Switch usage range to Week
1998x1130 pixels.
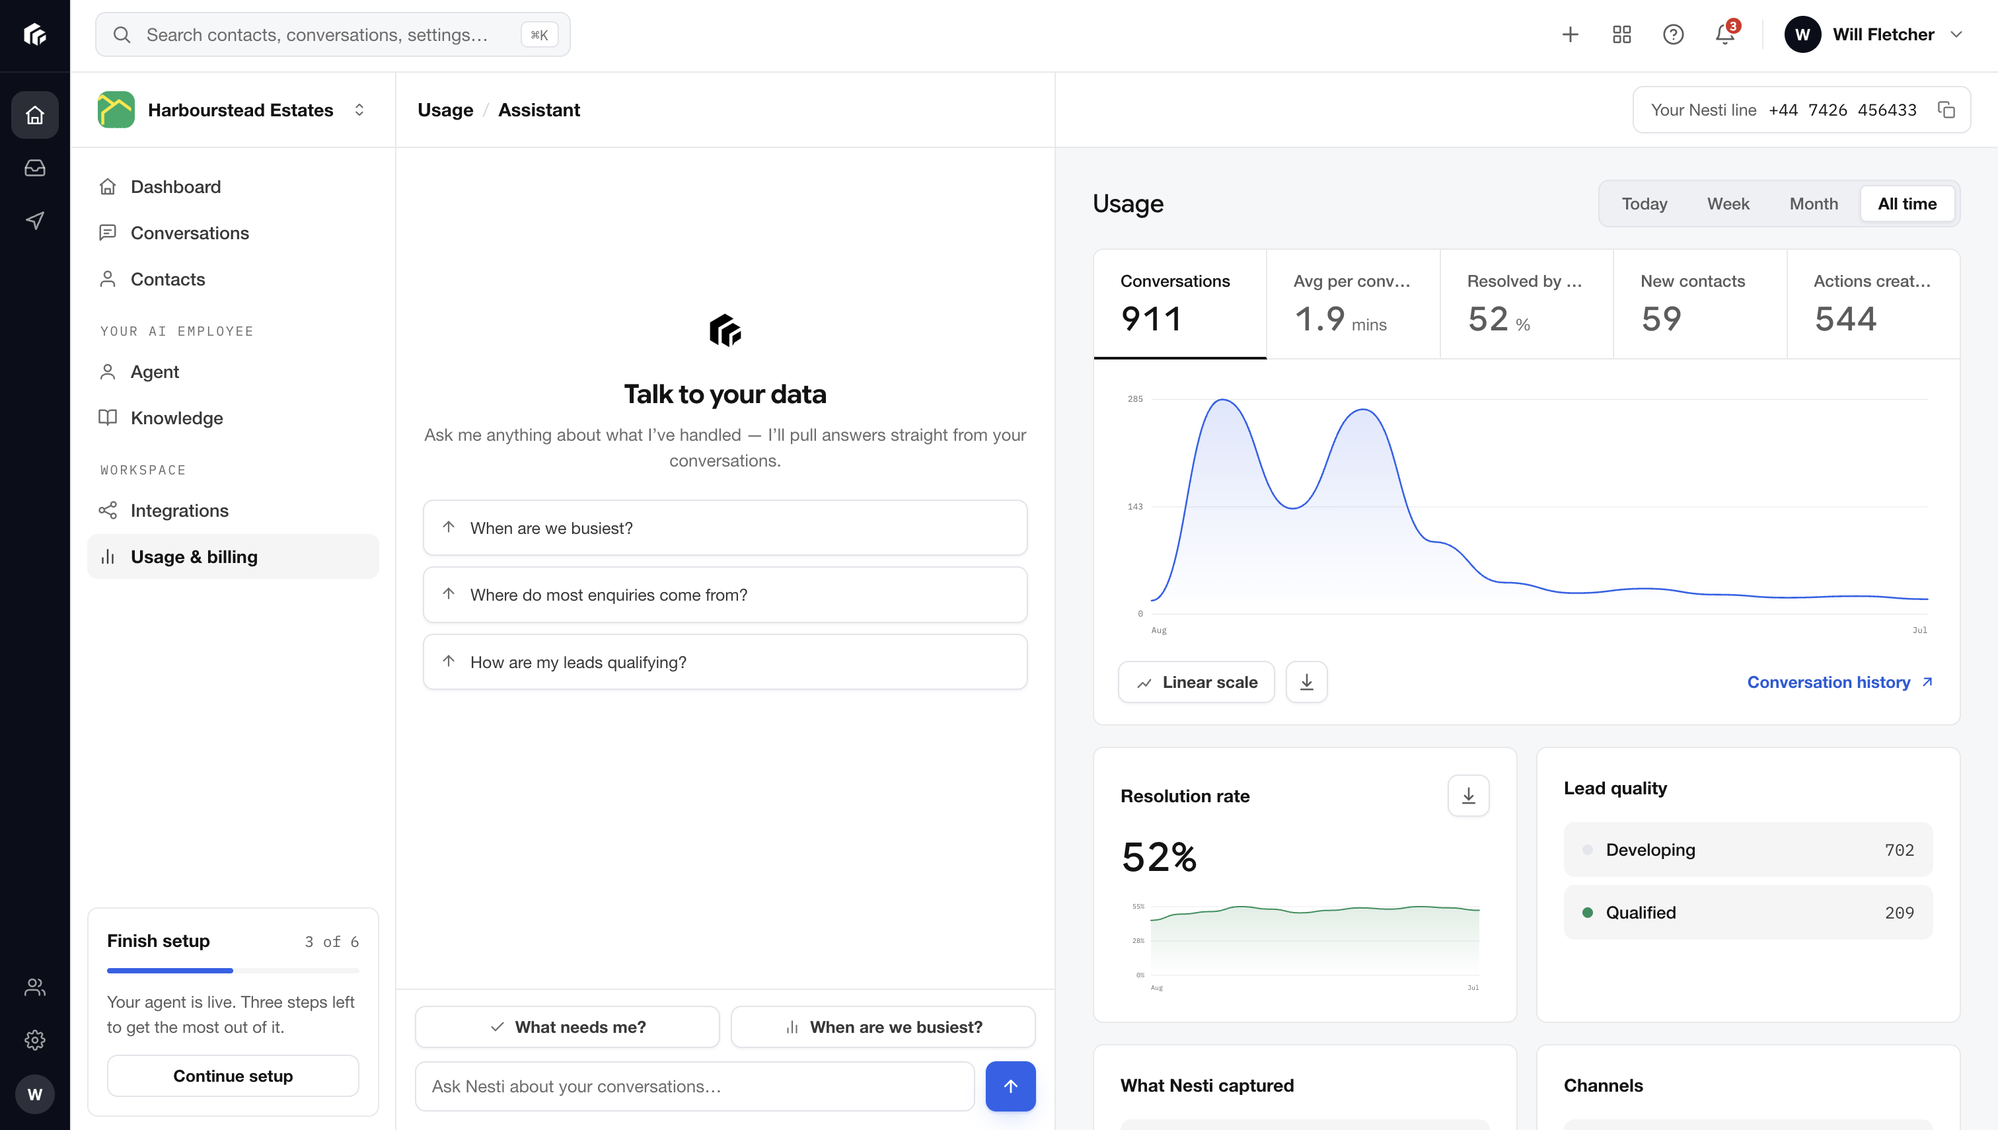[x=1728, y=204]
